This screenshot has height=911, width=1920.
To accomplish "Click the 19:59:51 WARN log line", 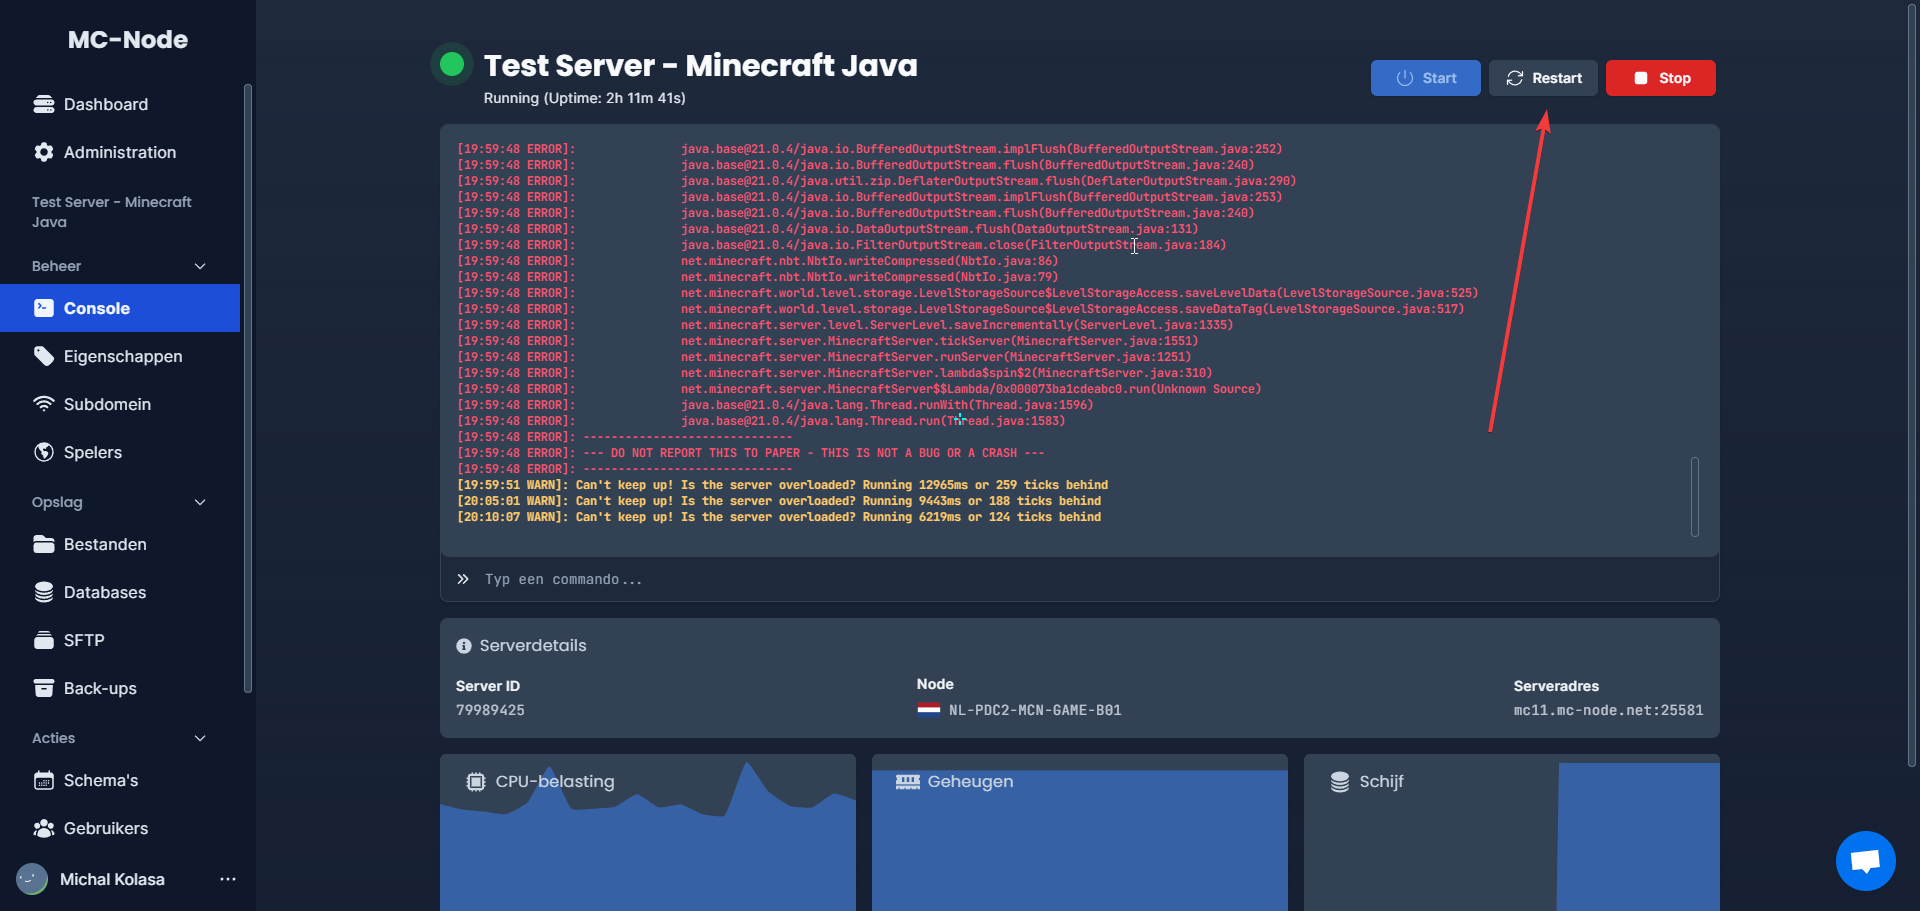I will (x=783, y=485).
